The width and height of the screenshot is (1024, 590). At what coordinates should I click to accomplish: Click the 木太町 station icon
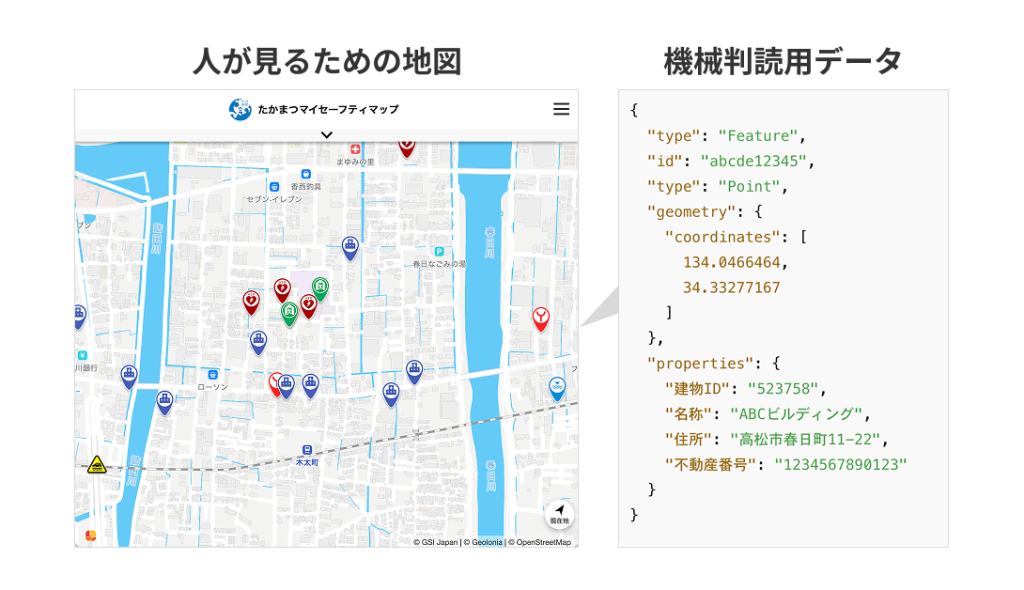tap(306, 450)
